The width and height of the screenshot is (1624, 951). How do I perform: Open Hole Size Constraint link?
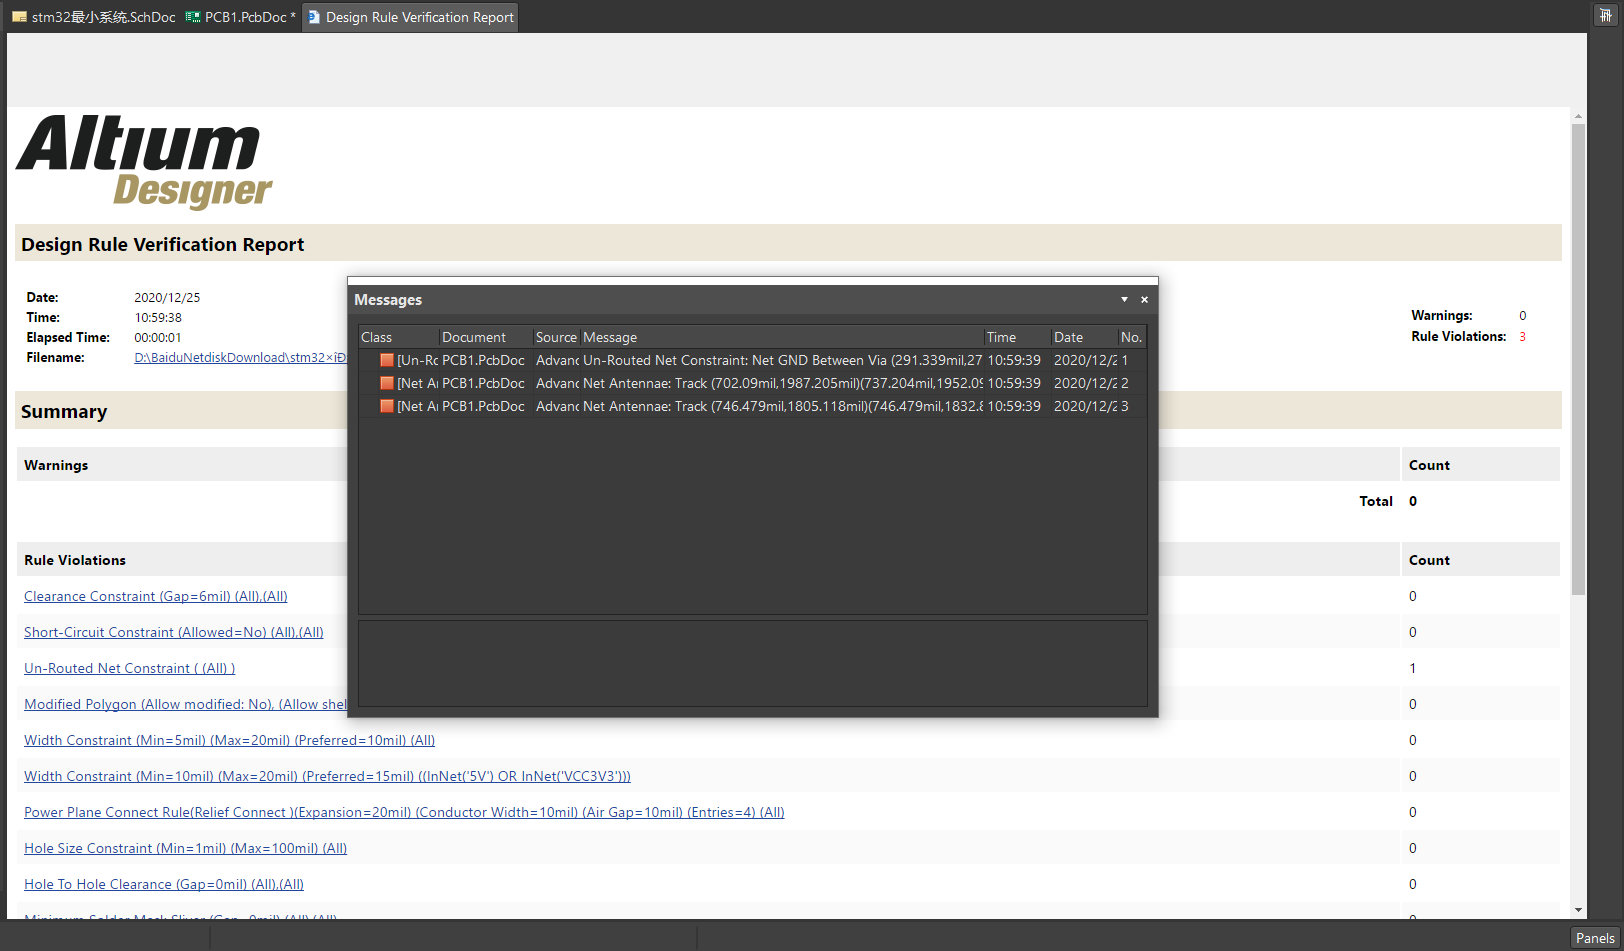pos(186,848)
